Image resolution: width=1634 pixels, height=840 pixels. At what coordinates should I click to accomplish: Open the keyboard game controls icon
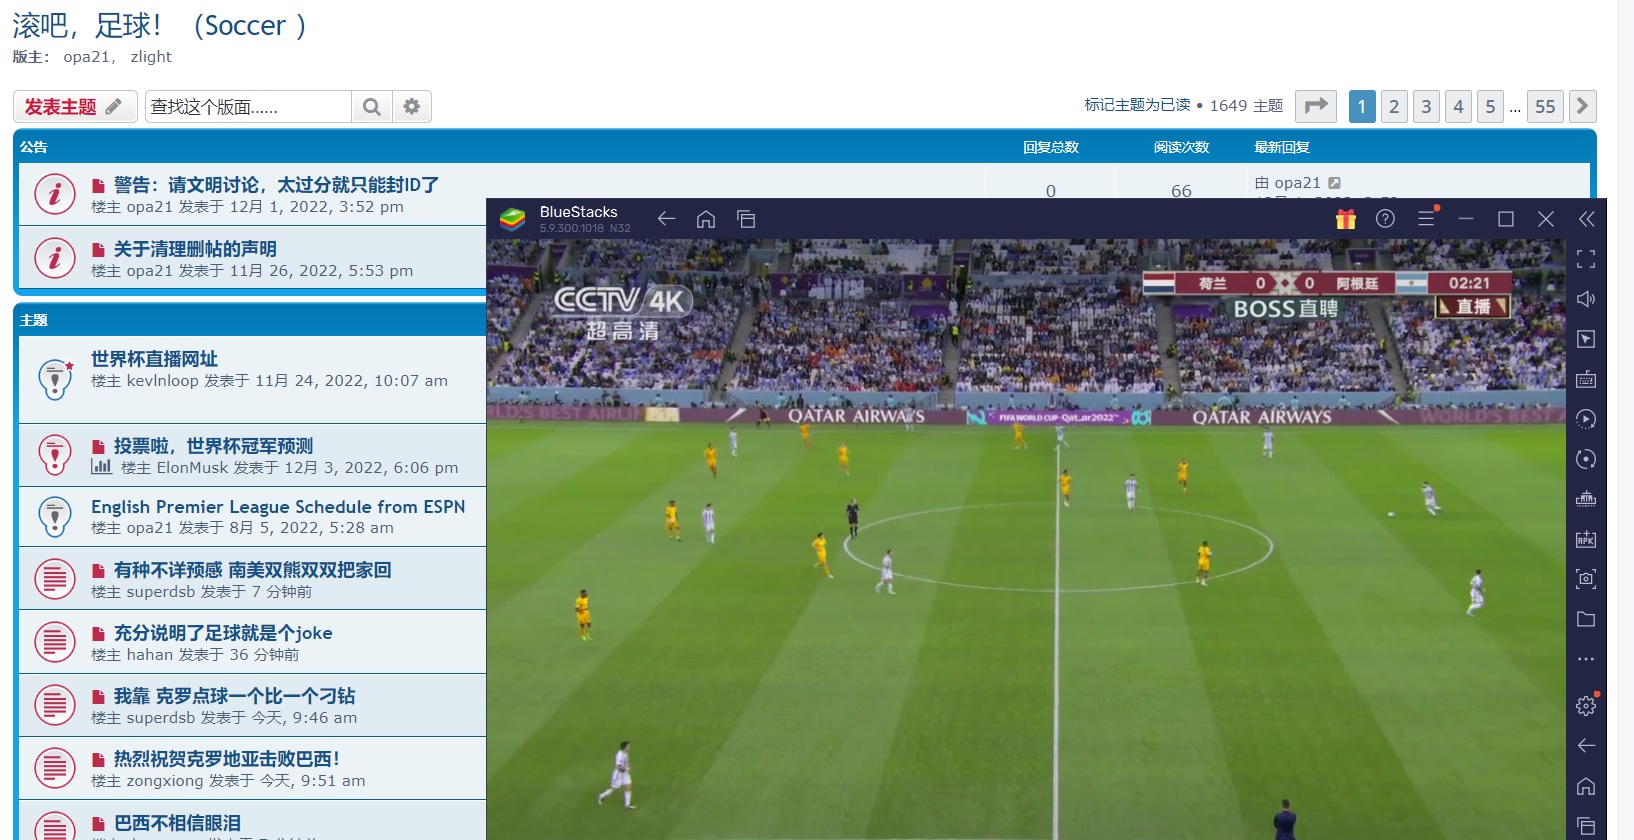click(1586, 379)
